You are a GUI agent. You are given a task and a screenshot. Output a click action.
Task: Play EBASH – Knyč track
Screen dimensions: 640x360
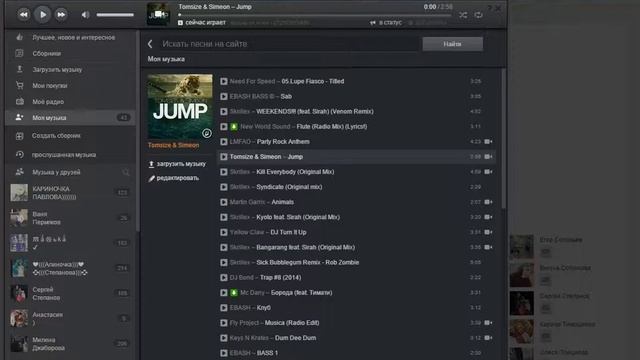pyautogui.click(x=224, y=308)
